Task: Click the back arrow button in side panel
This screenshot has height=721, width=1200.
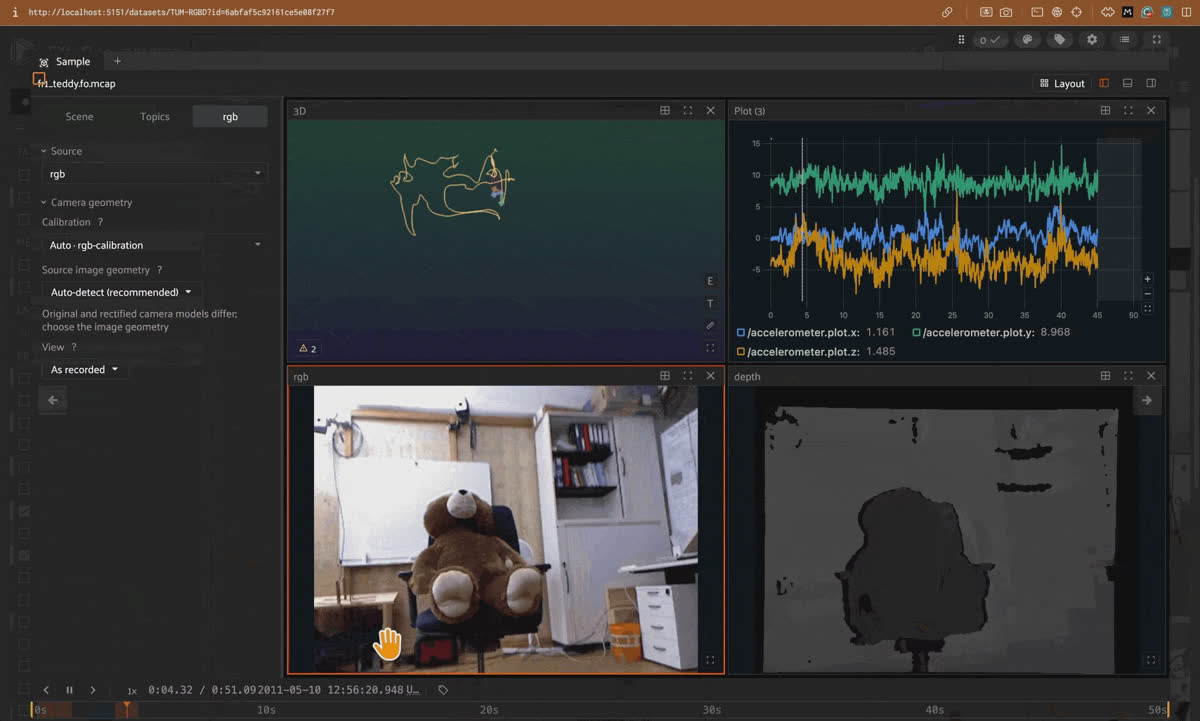Action: 53,400
